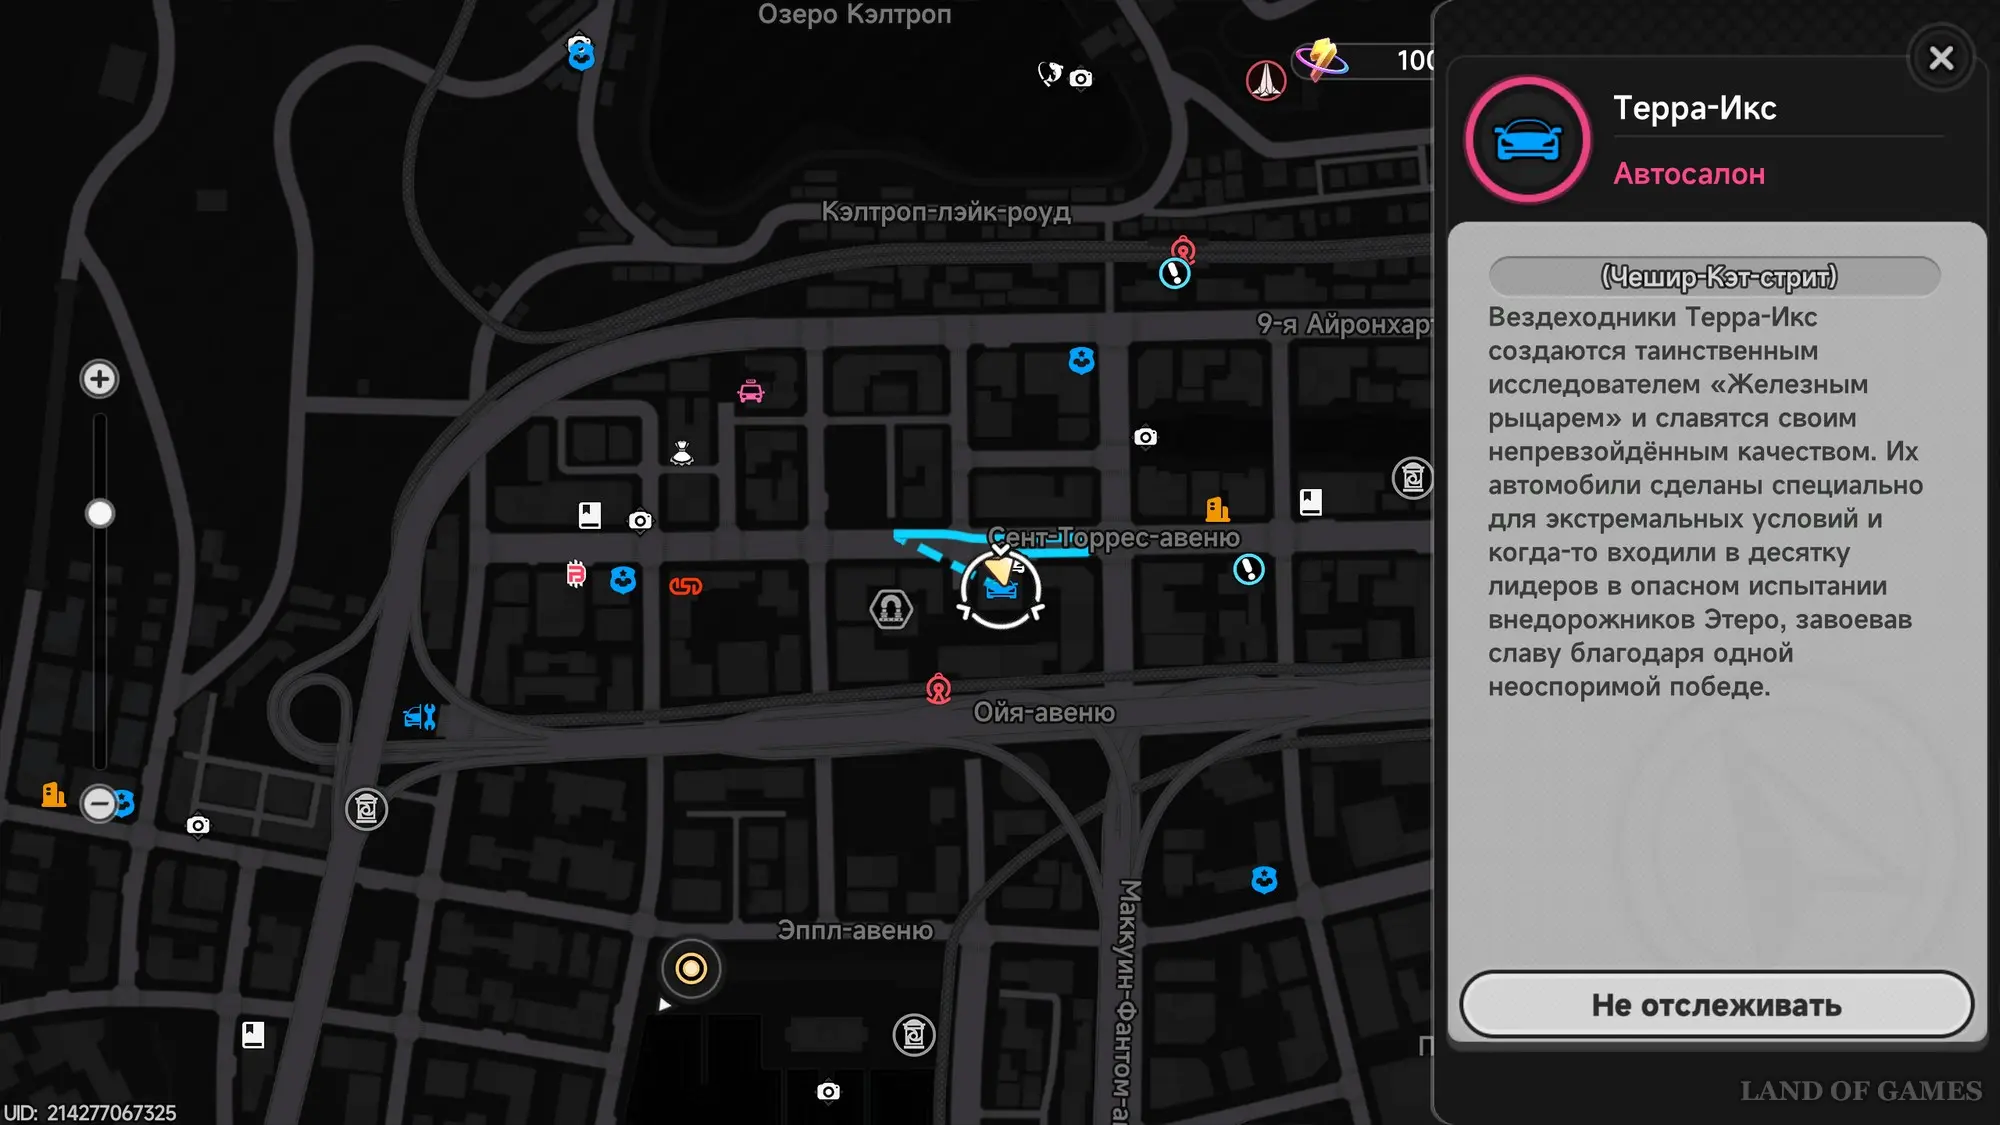Click the zoom out minus button
This screenshot has height=1125, width=2000.
[99, 803]
